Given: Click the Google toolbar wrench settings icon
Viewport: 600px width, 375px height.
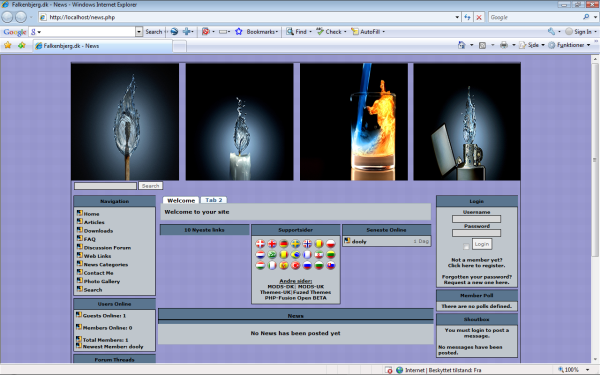Looking at the screenshot, I should tap(551, 31).
